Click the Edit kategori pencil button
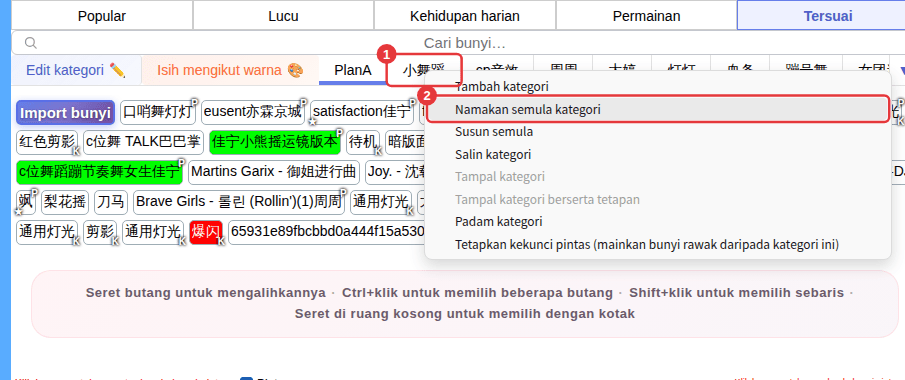This screenshot has width=905, height=380. click(76, 70)
